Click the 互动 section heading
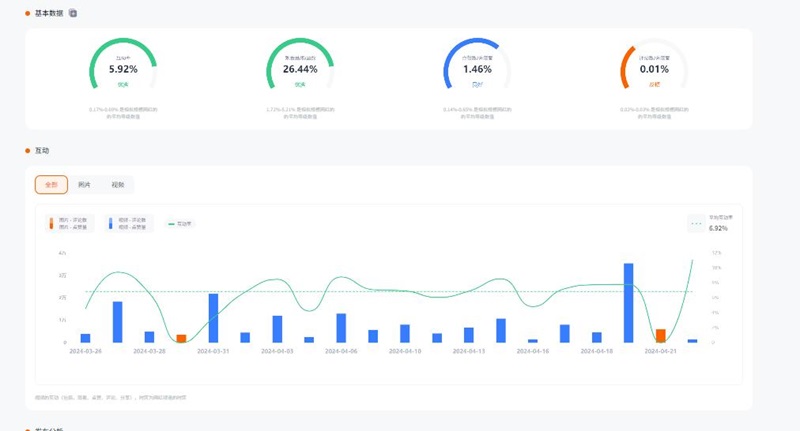 click(x=41, y=151)
